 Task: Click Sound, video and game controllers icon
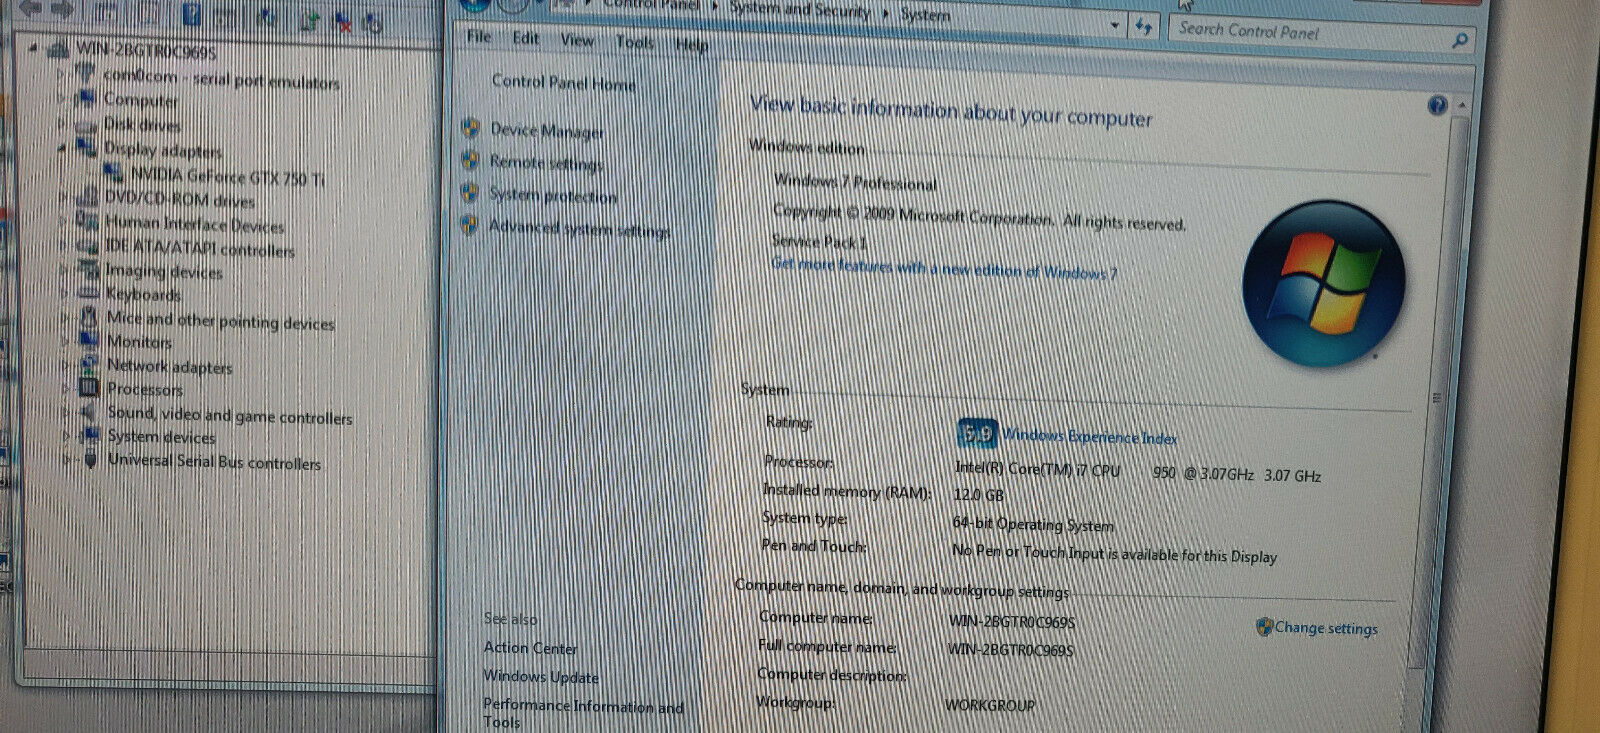89,411
